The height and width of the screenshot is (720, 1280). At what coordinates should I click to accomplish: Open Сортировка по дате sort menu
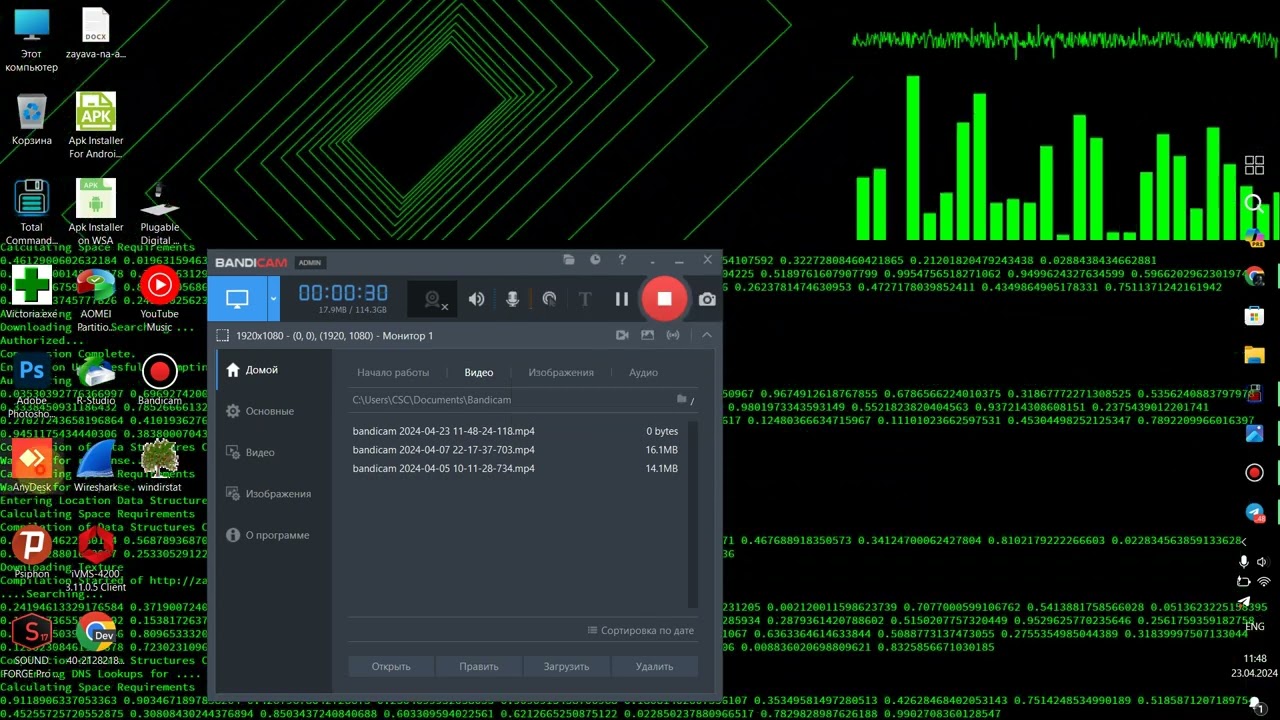pos(641,631)
